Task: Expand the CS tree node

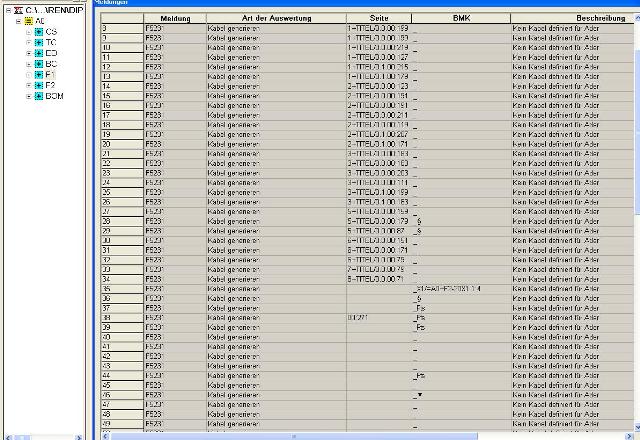Action: point(29,32)
